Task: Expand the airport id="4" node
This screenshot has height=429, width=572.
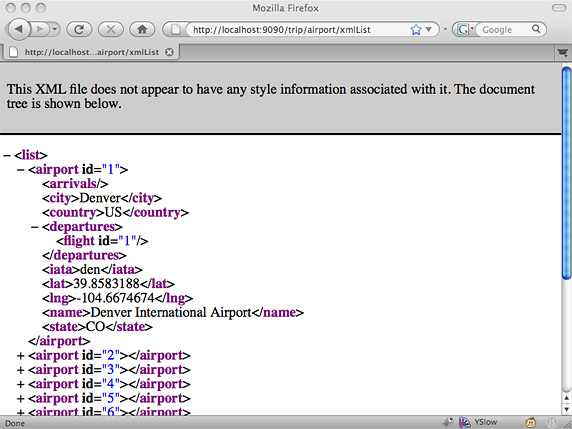Action: (x=21, y=384)
